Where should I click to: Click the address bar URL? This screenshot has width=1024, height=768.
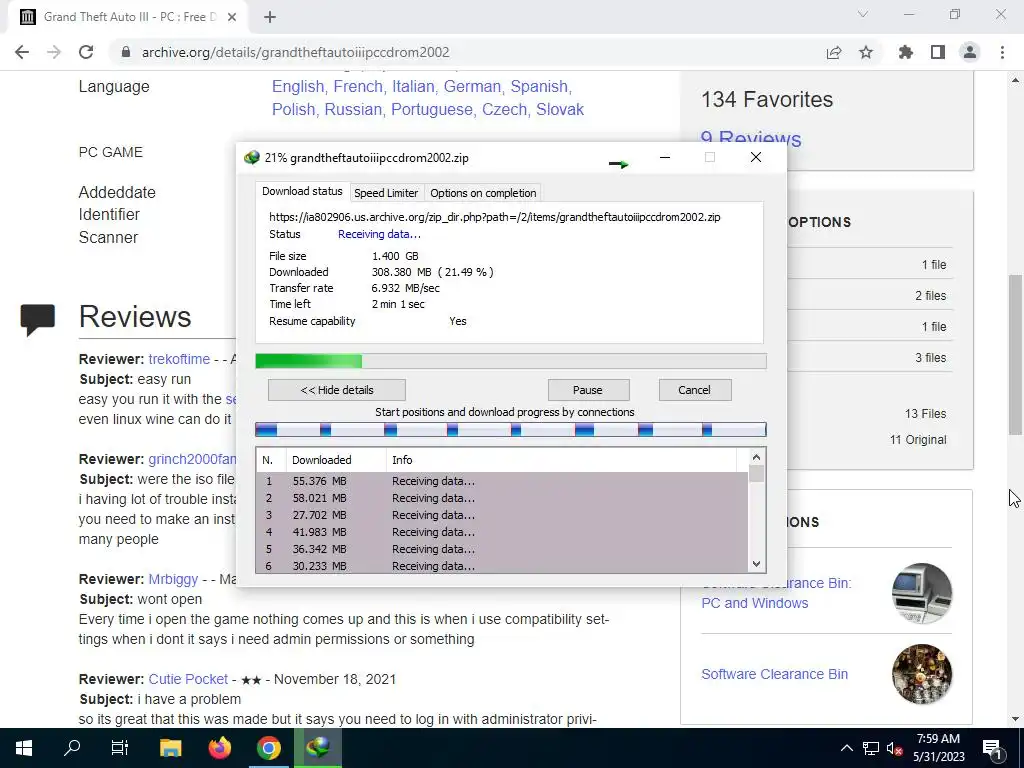tap(296, 52)
